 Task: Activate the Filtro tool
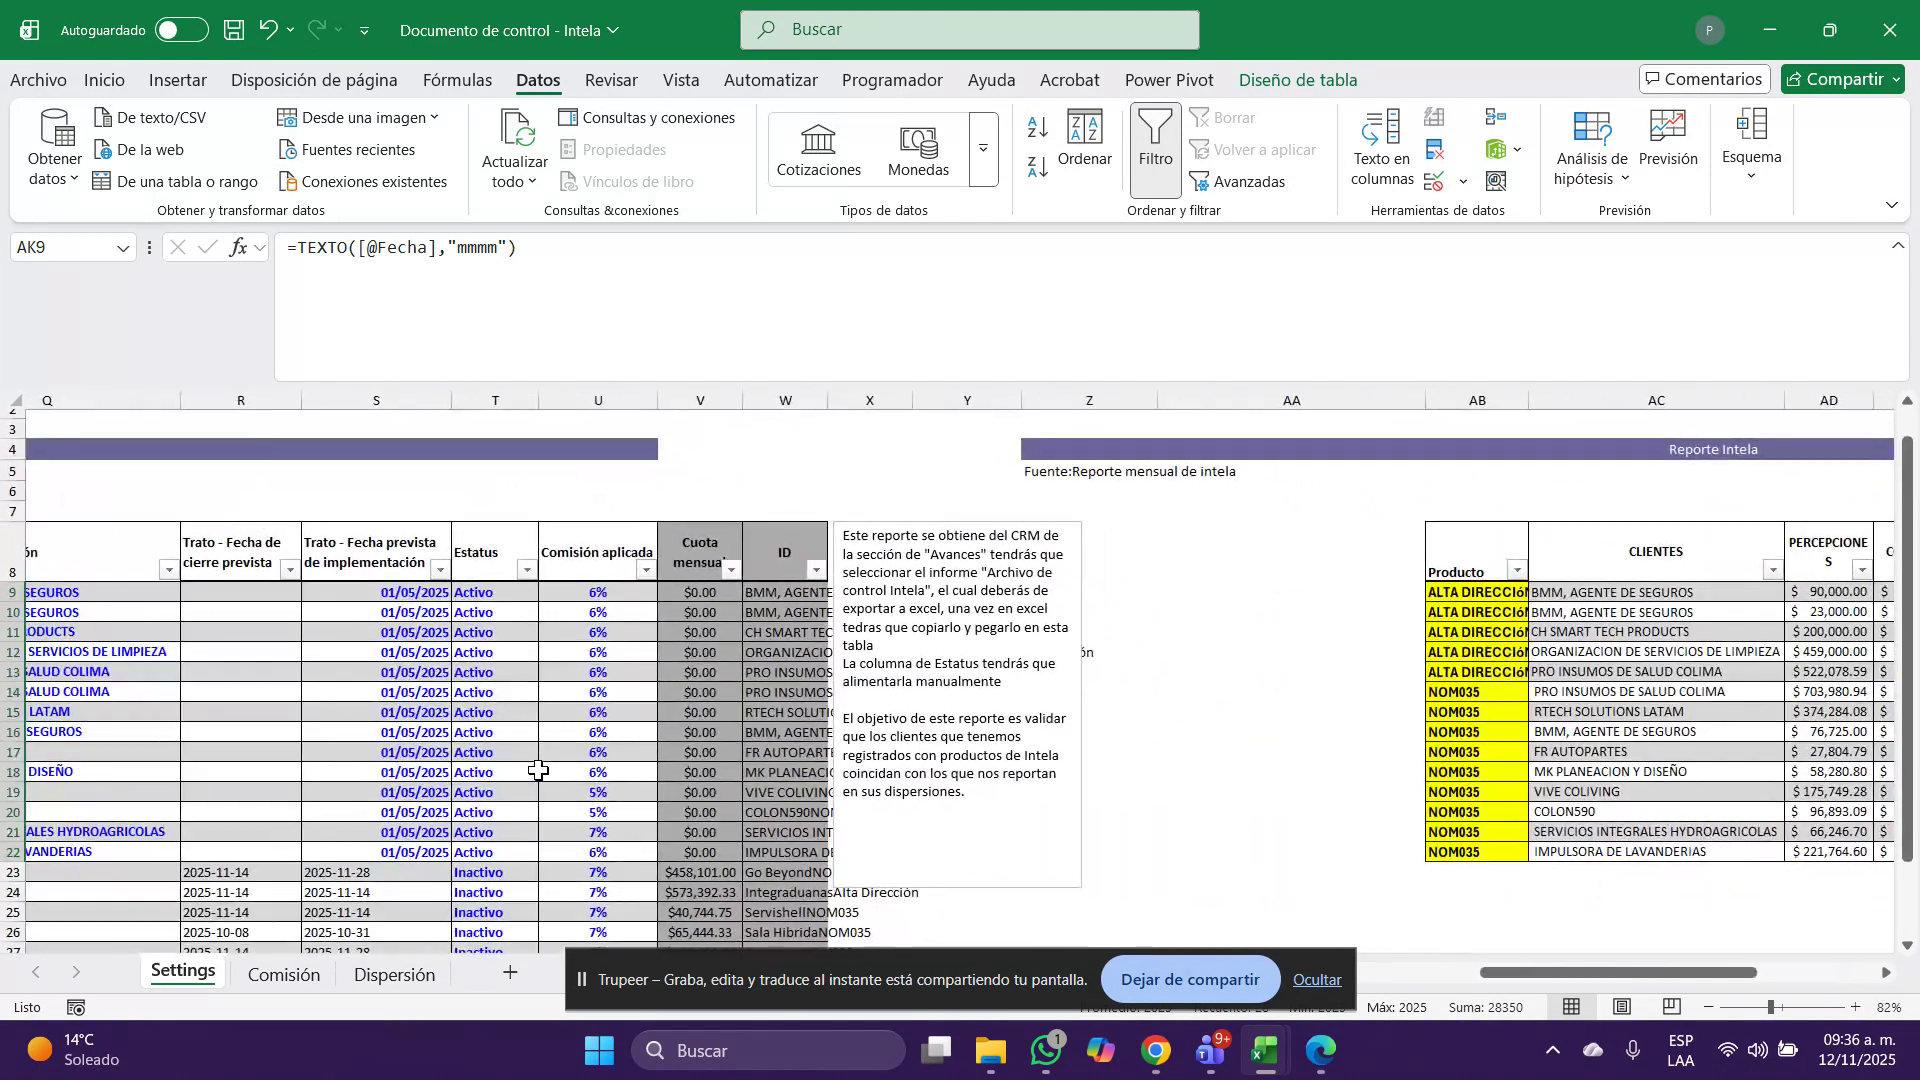click(1155, 148)
